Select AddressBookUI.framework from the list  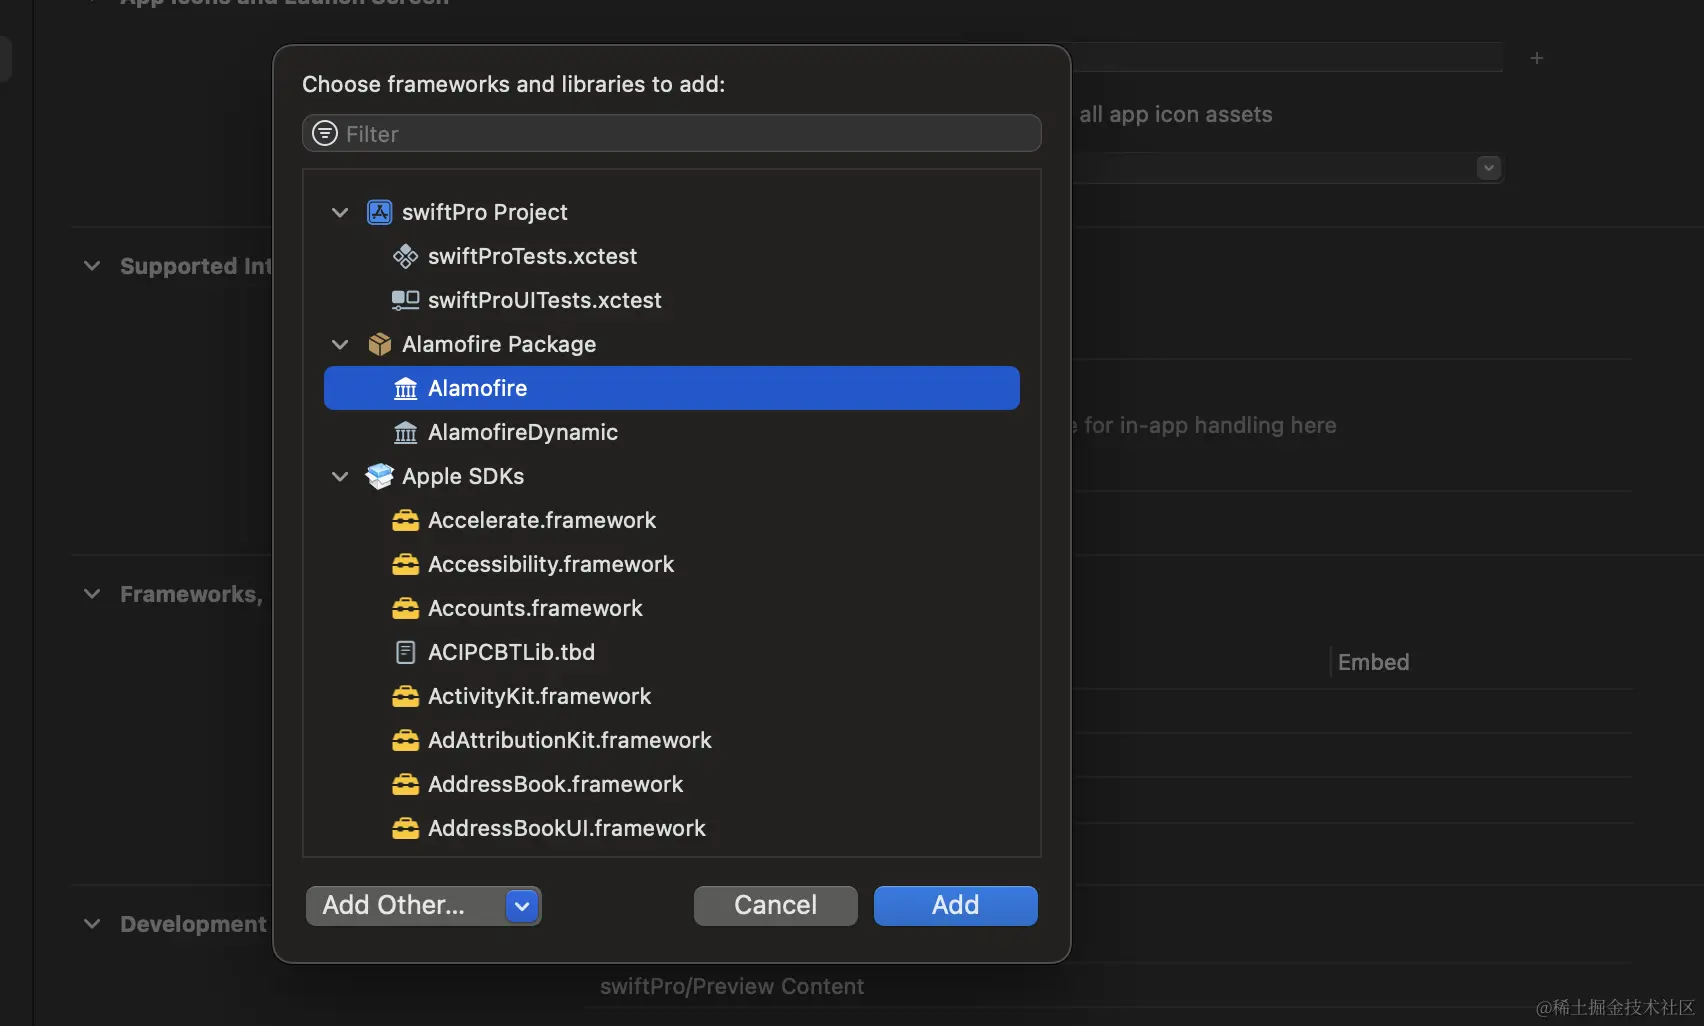point(566,828)
